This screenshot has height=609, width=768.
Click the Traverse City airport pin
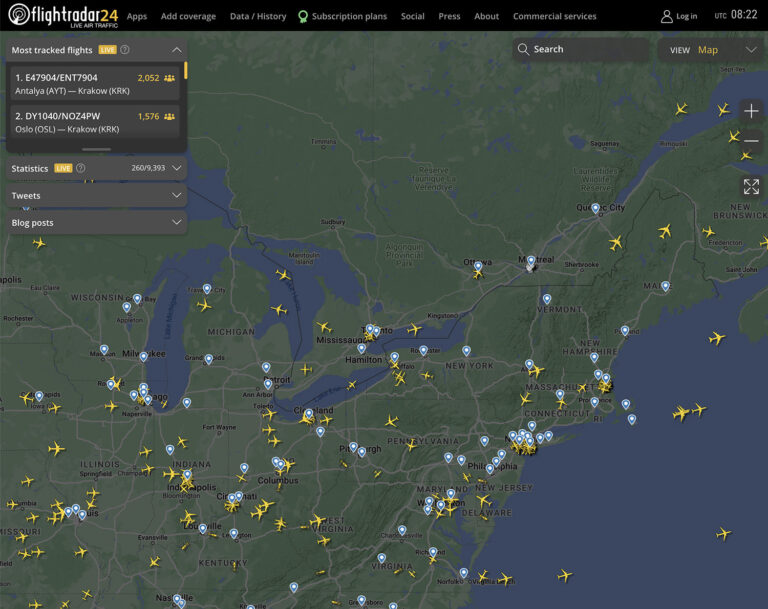point(207,289)
